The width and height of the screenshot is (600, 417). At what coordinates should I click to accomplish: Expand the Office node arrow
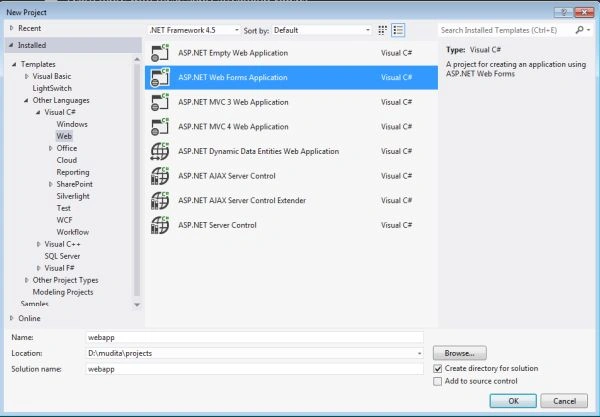(51, 148)
